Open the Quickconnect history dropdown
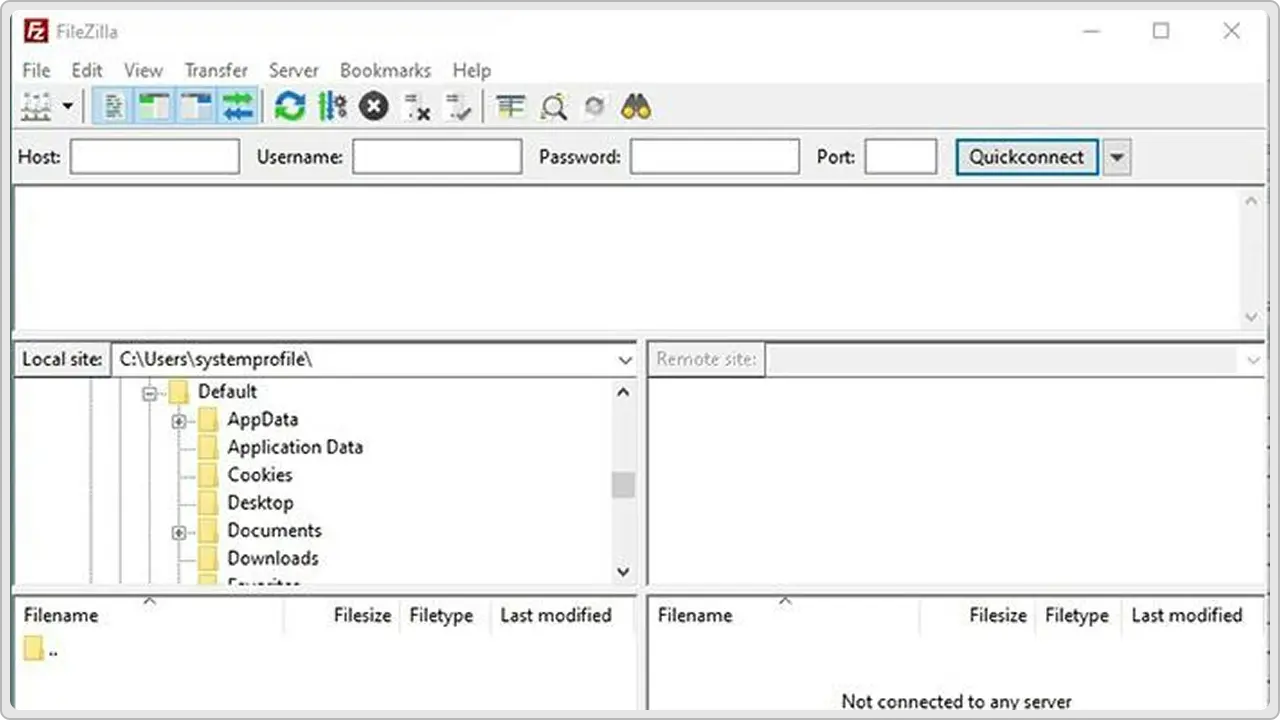This screenshot has width=1280, height=720. click(1118, 158)
